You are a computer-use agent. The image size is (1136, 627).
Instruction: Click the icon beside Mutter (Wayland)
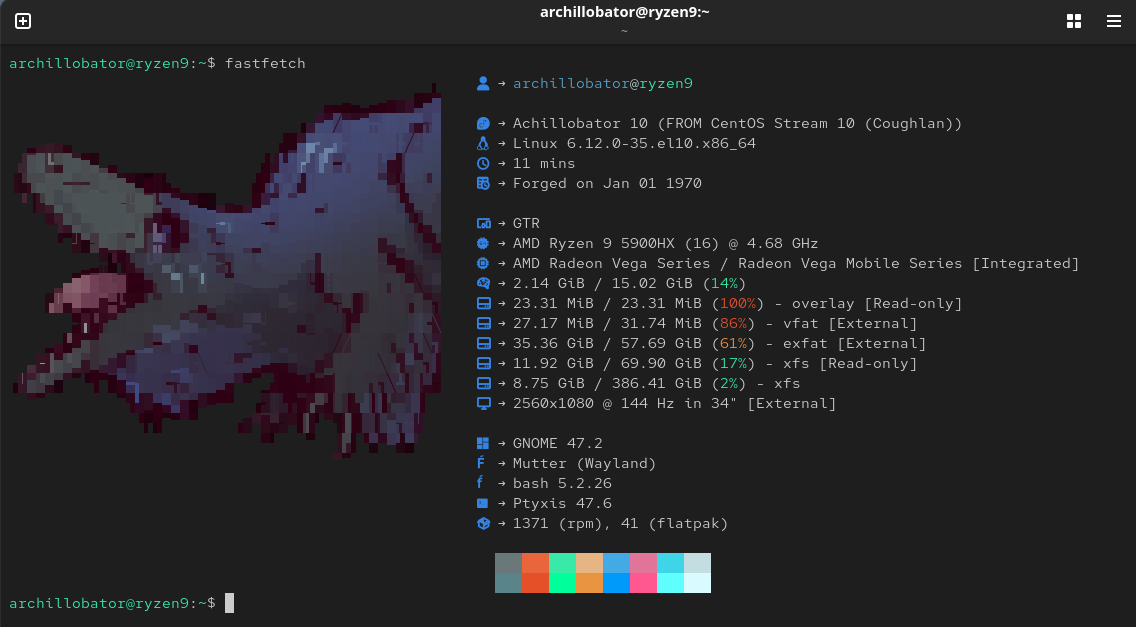click(x=481, y=463)
